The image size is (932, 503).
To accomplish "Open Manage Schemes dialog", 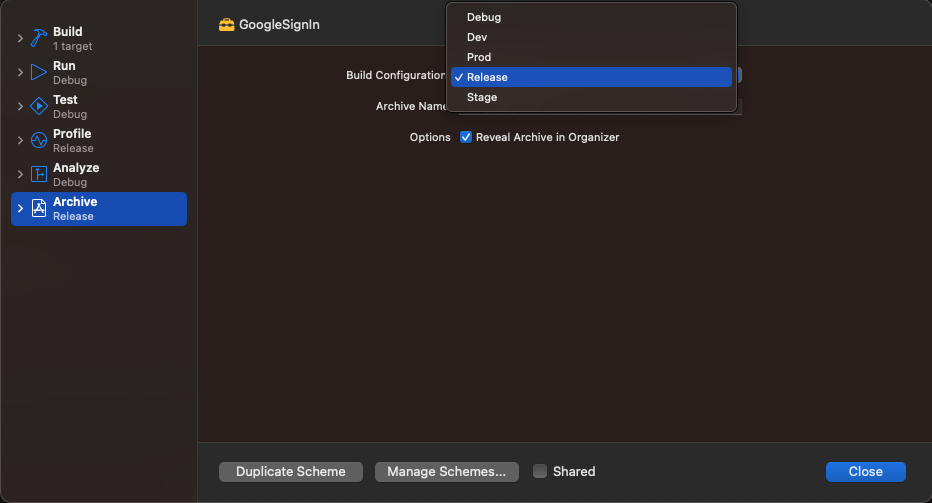I will (x=446, y=471).
